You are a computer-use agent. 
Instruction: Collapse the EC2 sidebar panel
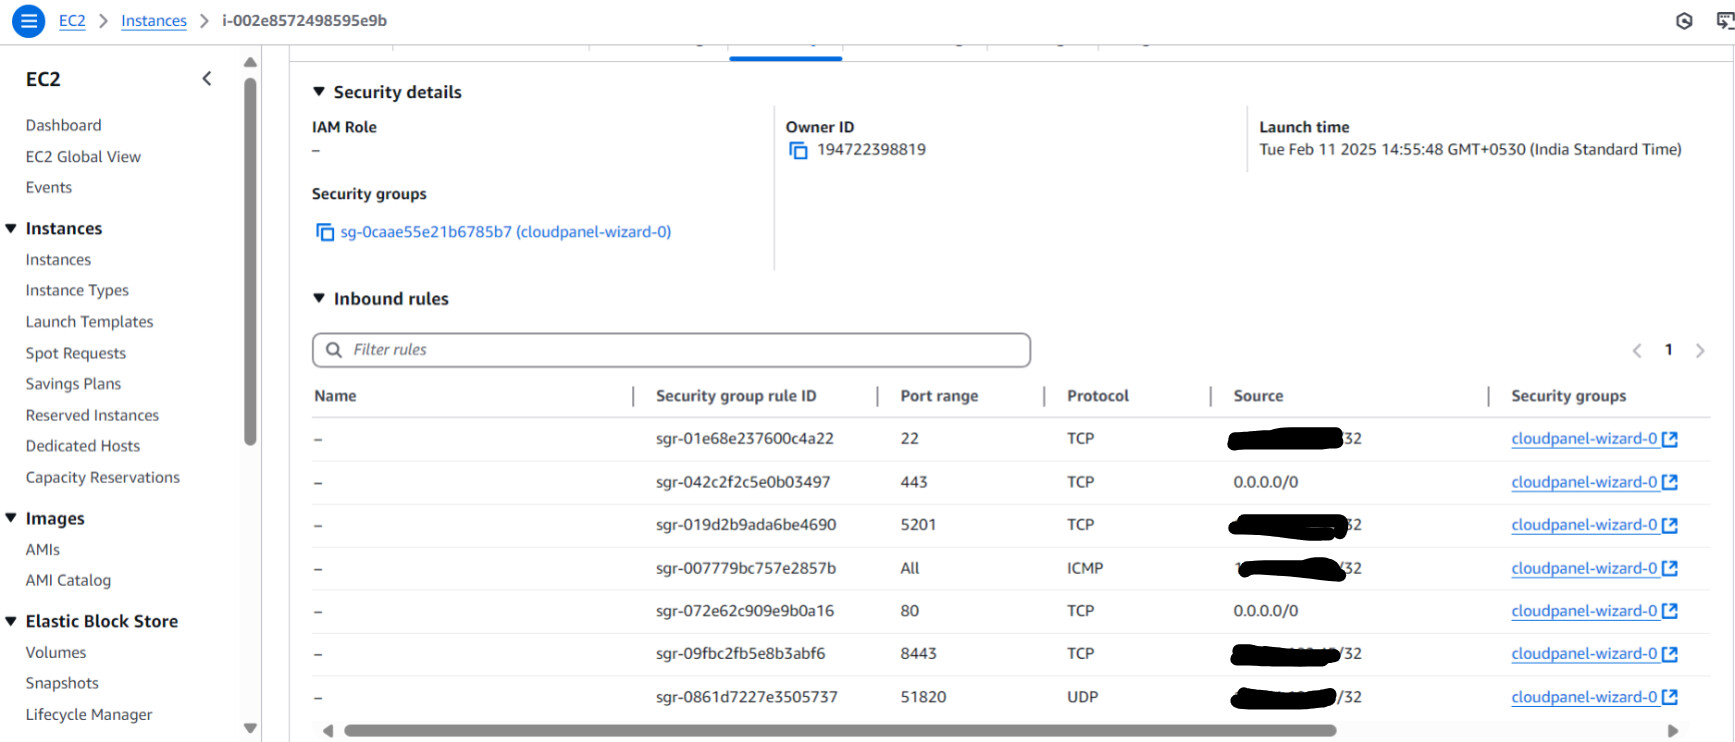[x=207, y=78]
